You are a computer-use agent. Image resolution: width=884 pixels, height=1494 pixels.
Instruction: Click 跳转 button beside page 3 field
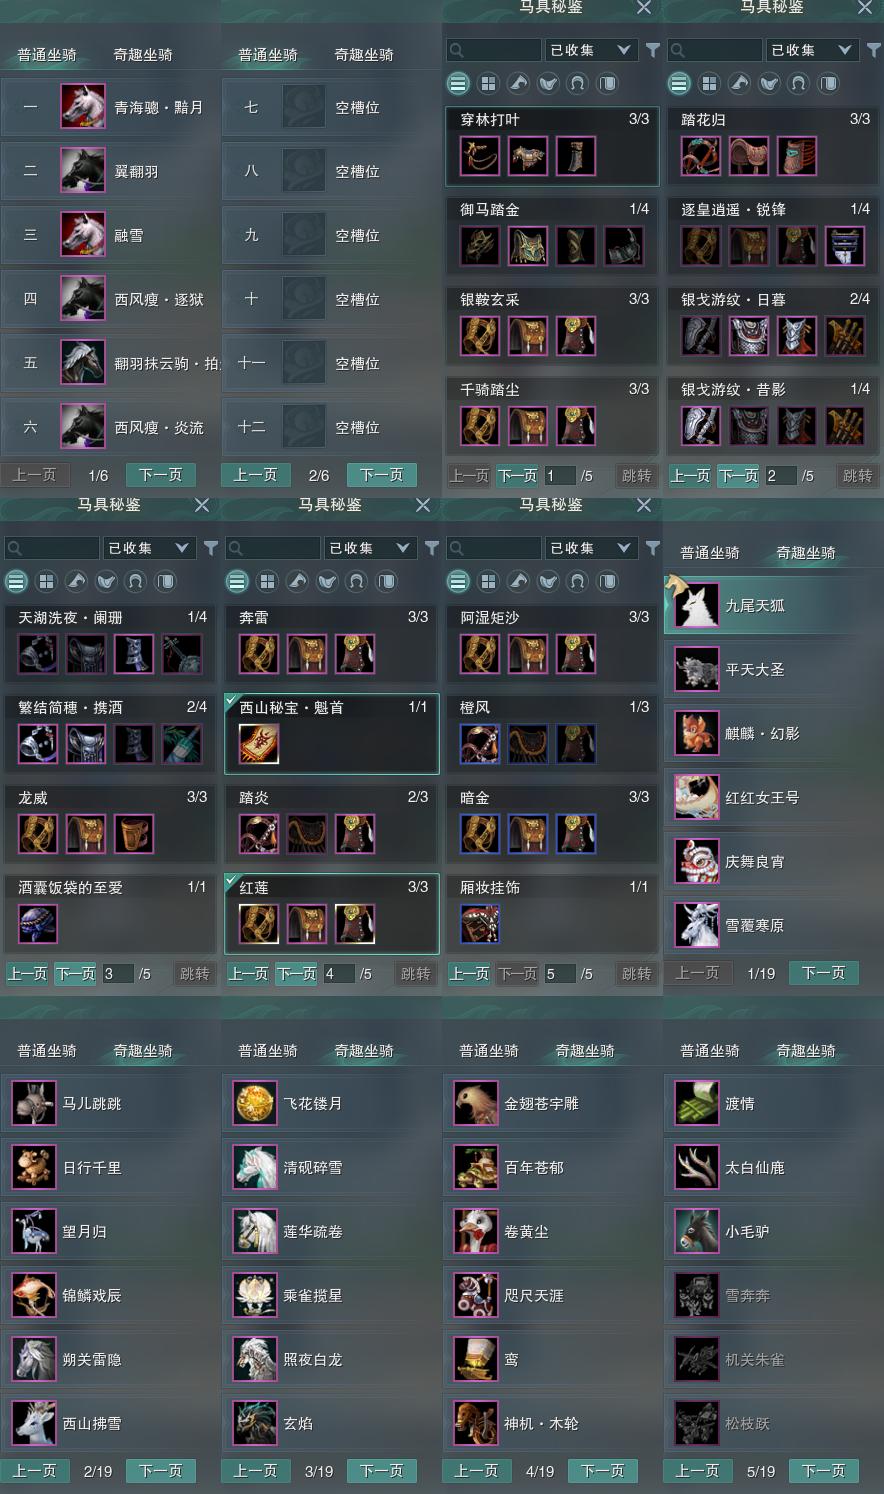[194, 974]
